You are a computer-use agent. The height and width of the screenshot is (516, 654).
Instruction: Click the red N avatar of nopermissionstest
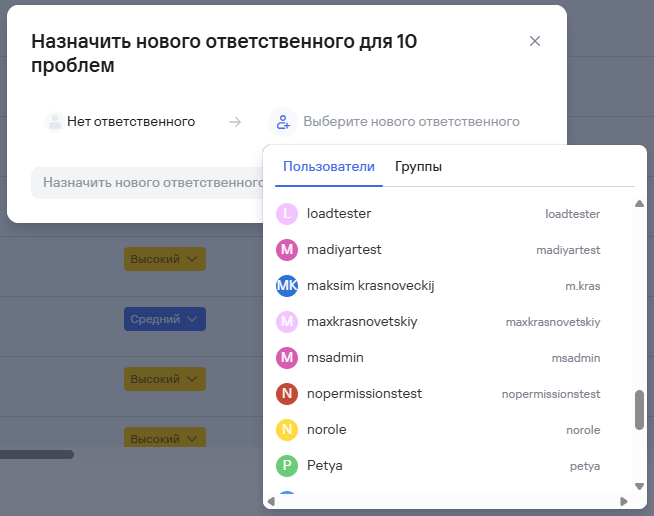(287, 393)
